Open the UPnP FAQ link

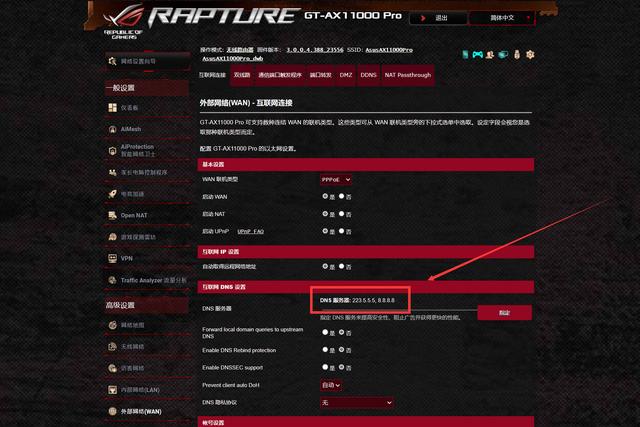(x=251, y=231)
